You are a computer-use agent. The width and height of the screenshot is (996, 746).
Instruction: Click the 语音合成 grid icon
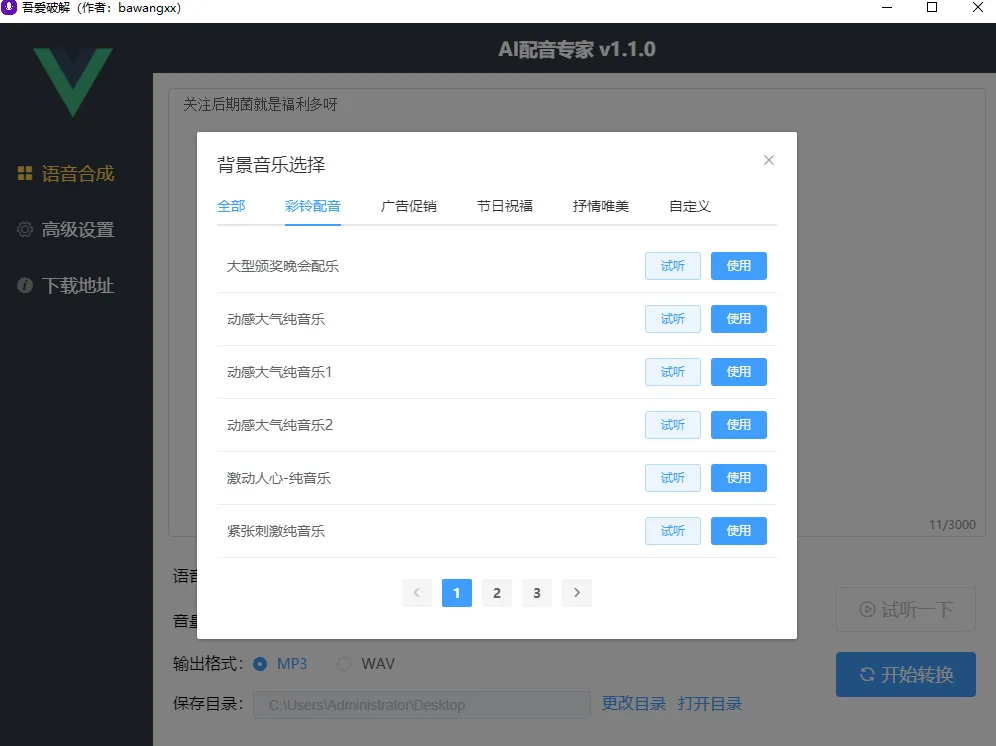point(25,173)
